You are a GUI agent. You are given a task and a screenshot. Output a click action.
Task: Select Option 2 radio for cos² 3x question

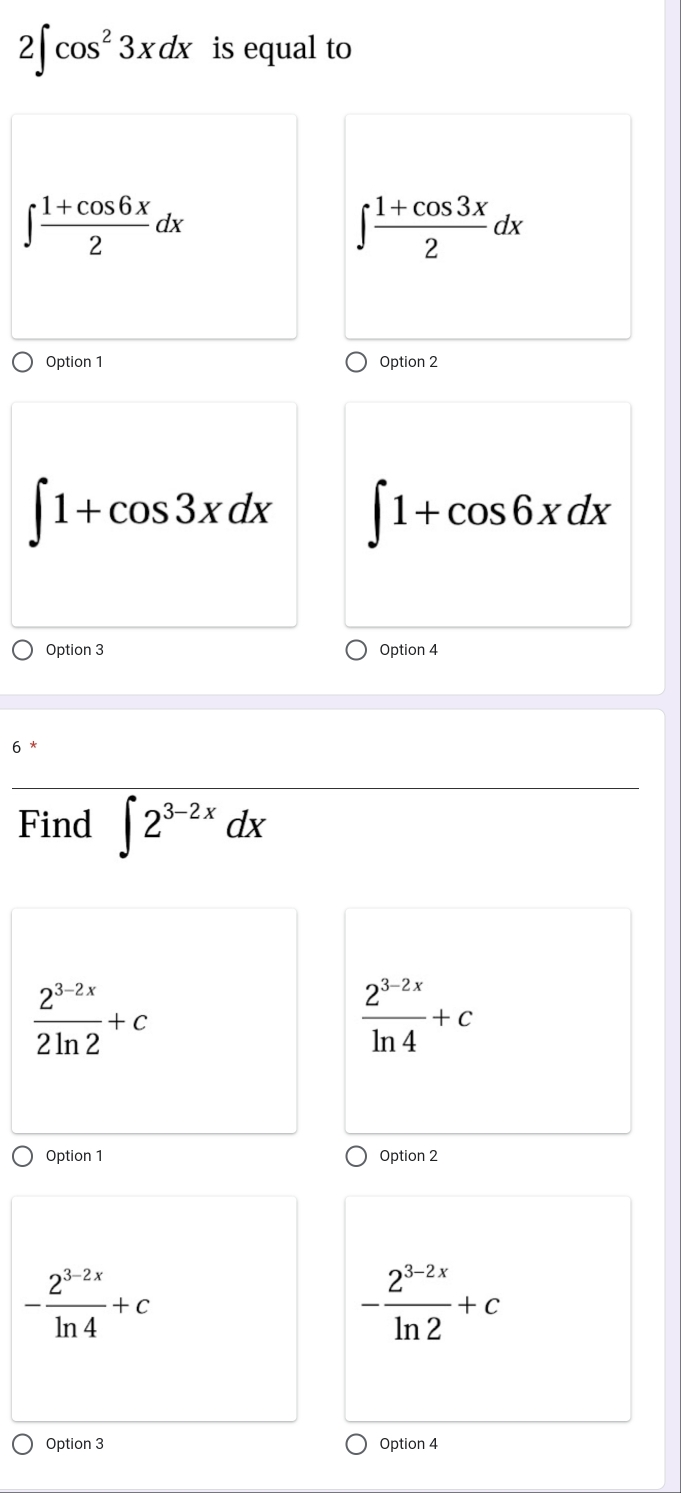click(x=357, y=362)
